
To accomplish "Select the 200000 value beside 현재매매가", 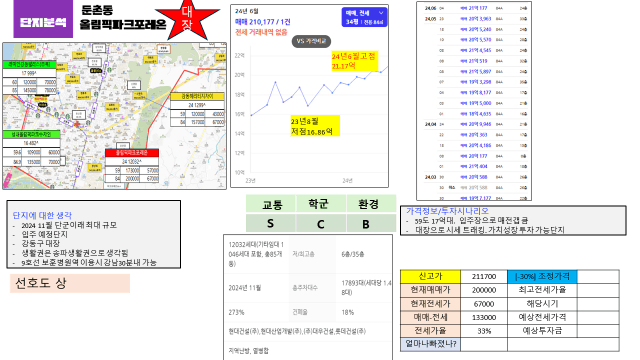I will 484,290.
